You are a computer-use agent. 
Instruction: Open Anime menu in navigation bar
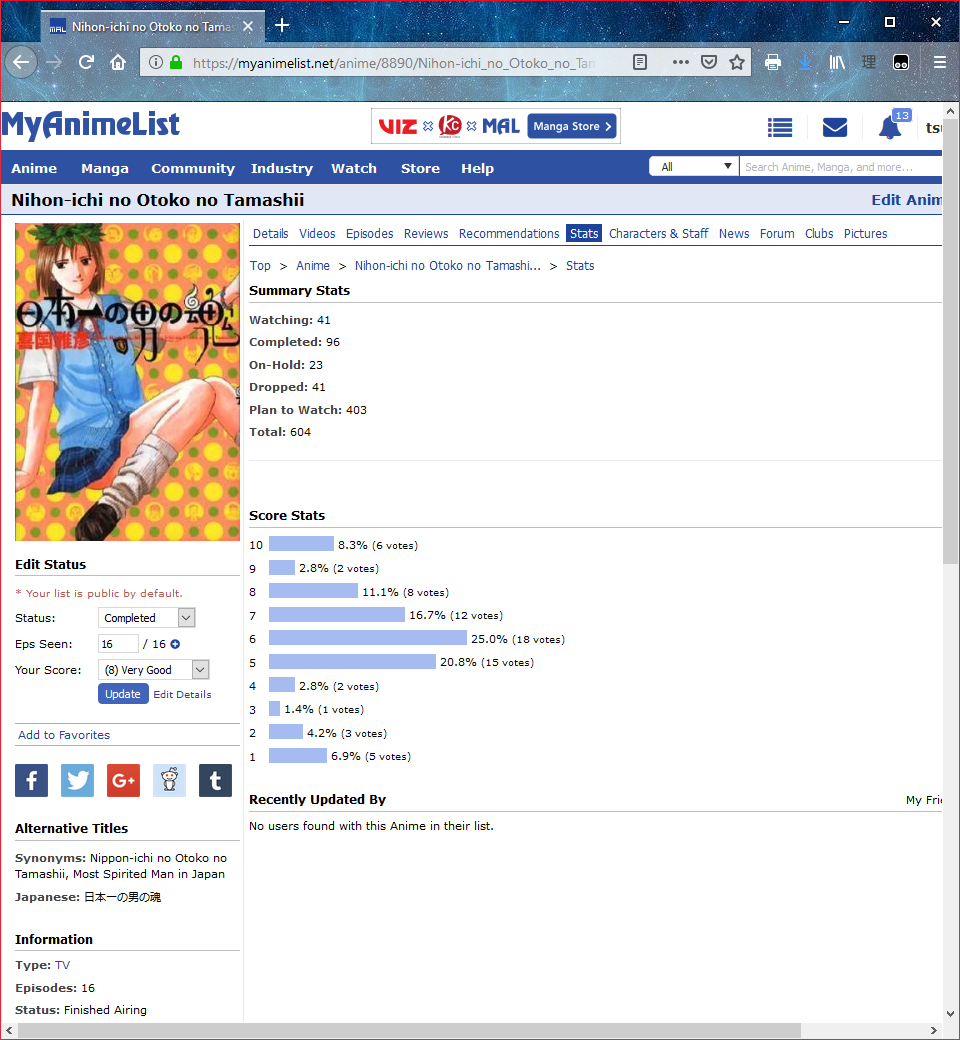(34, 168)
